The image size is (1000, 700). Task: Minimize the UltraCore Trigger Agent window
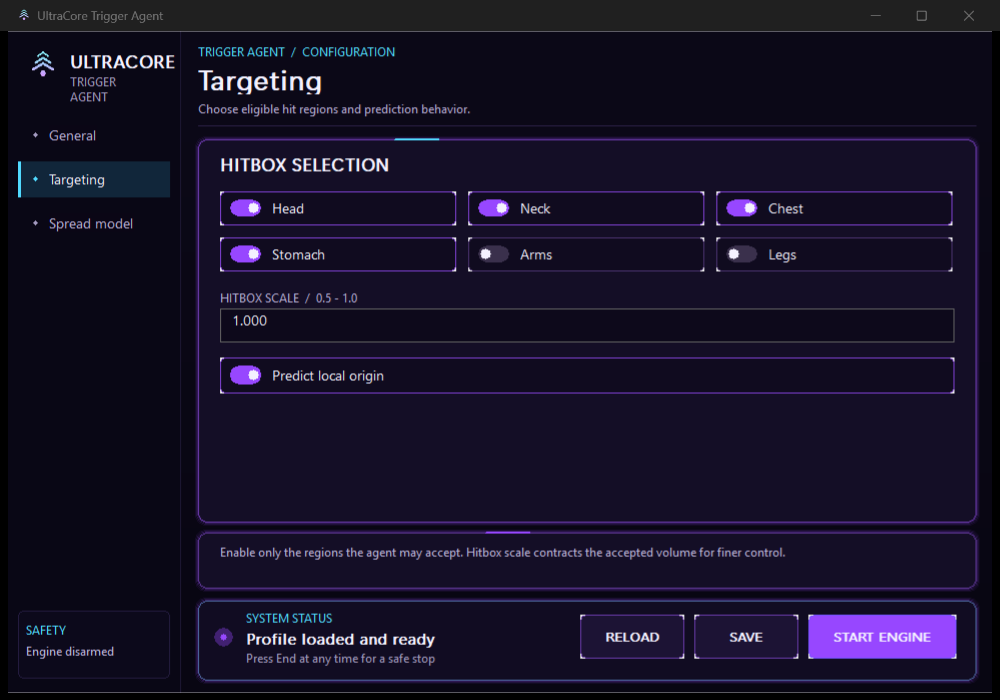coord(876,15)
